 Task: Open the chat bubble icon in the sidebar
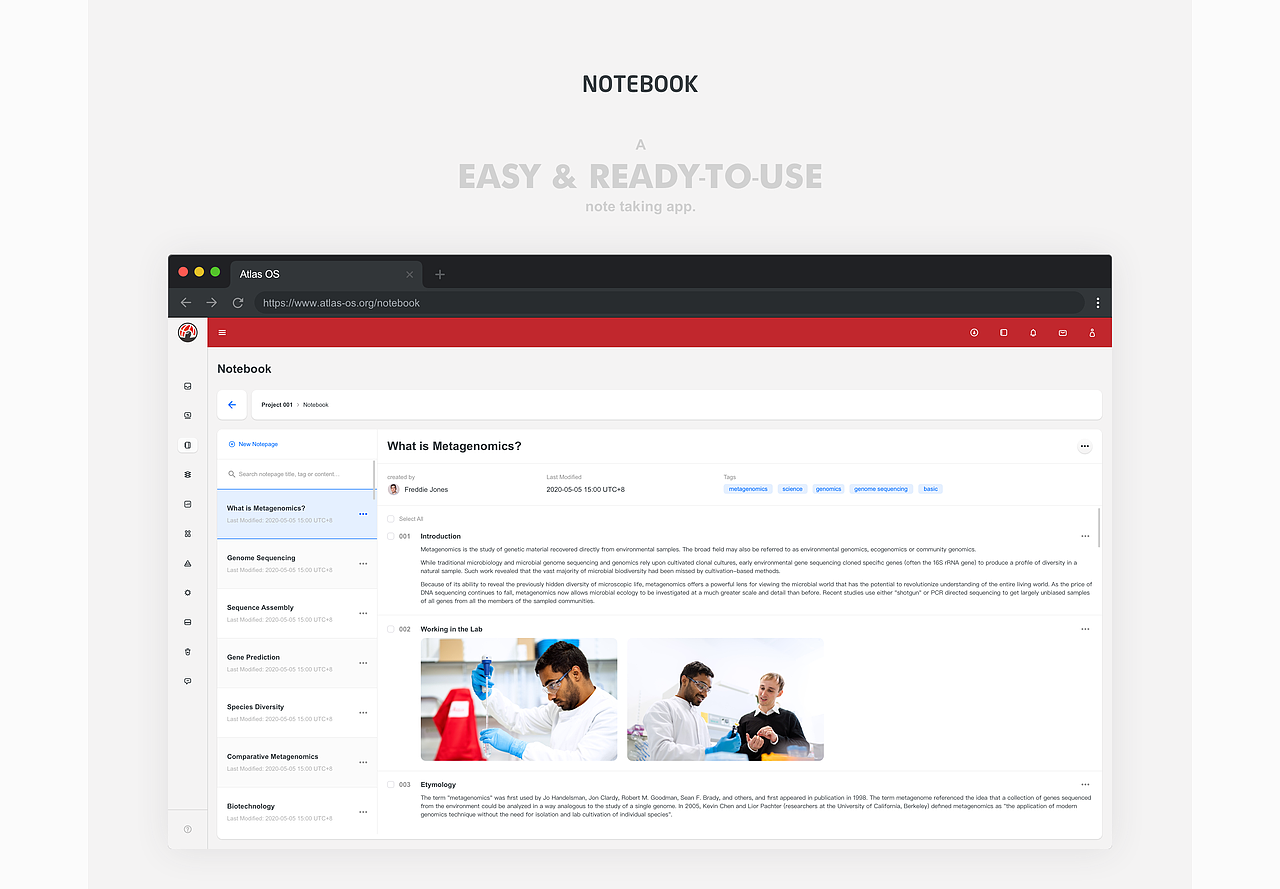pos(188,681)
